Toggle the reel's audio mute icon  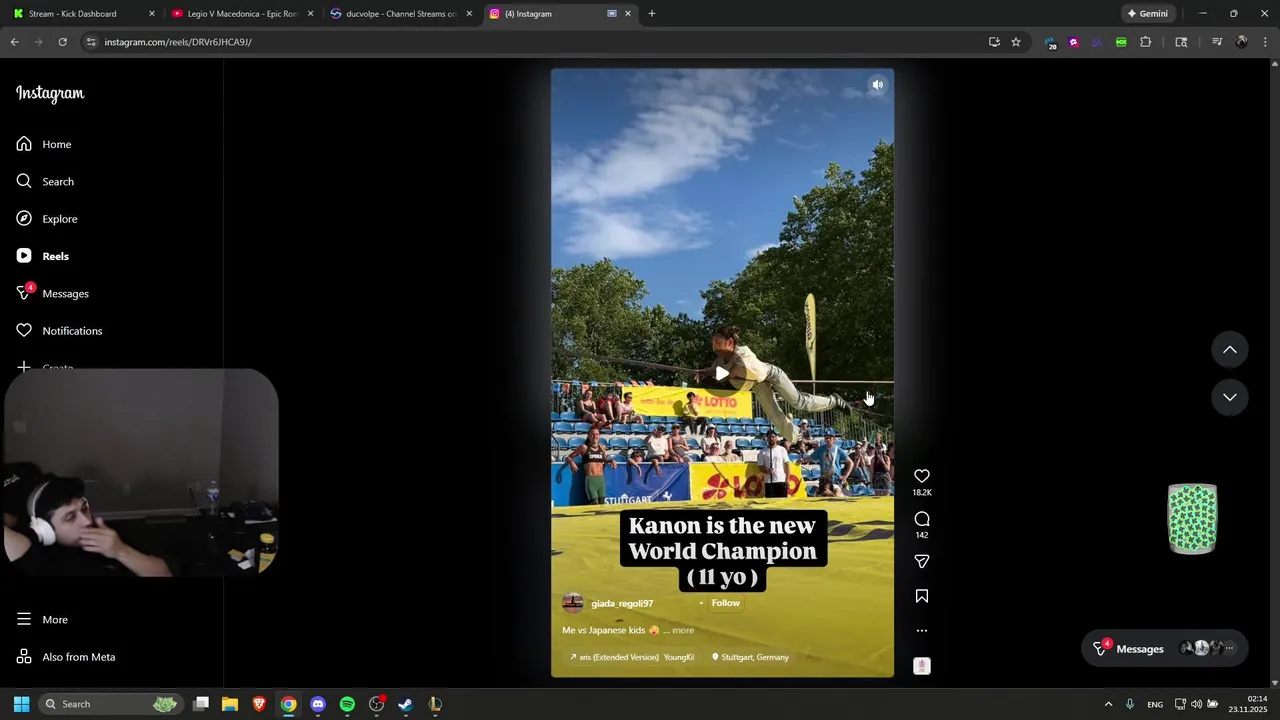(x=877, y=85)
